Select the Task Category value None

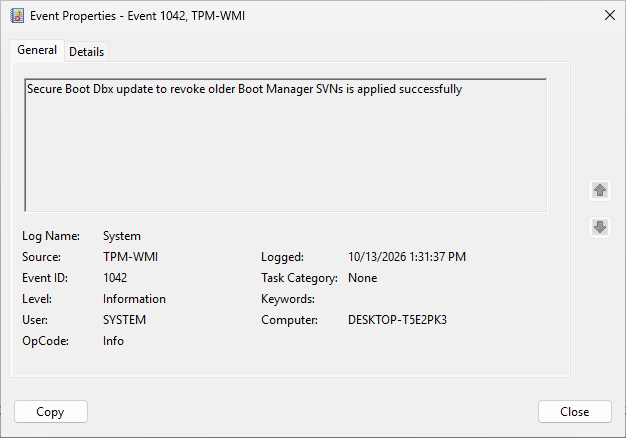(x=363, y=278)
